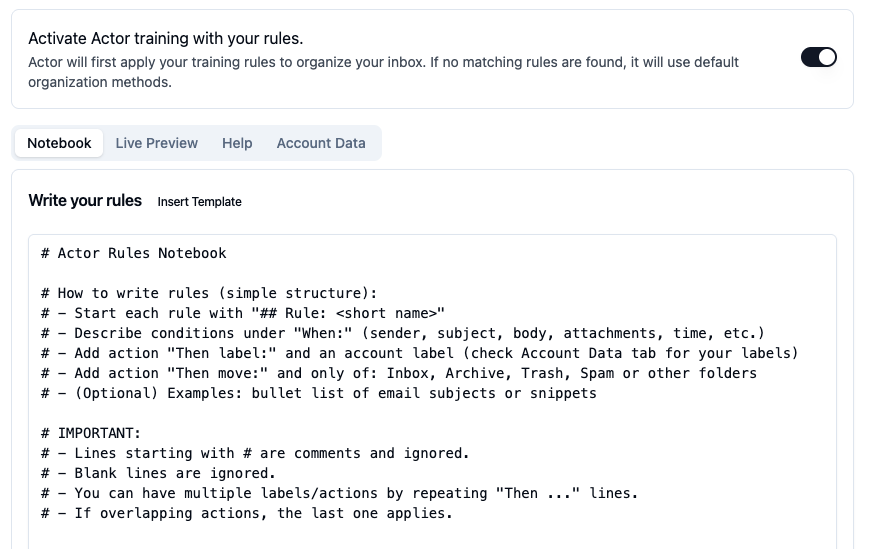The width and height of the screenshot is (876, 549).
Task: Place cursor on 'How to write rules' line
Action: coord(209,293)
